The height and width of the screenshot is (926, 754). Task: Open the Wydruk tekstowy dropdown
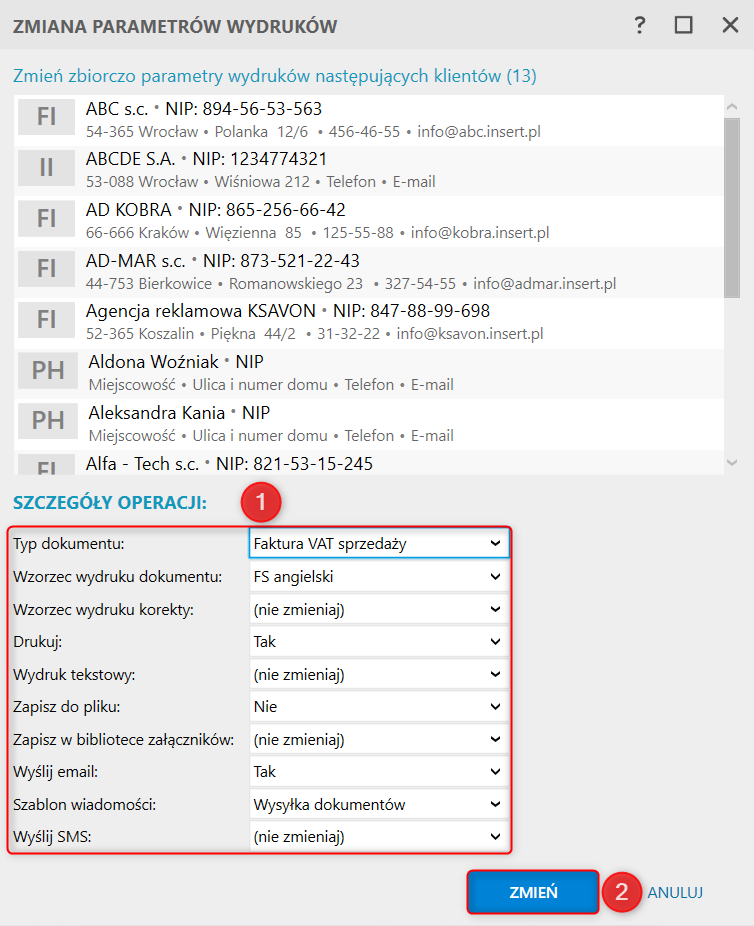(379, 674)
